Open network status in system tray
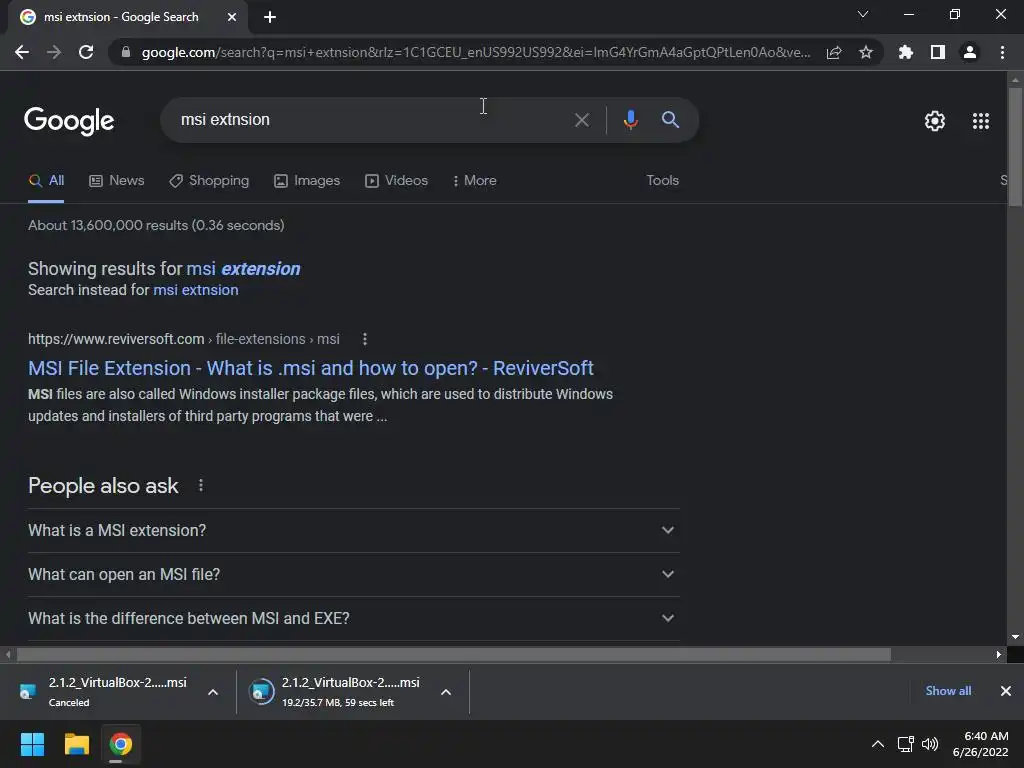Viewport: 1024px width, 768px height. (x=905, y=744)
